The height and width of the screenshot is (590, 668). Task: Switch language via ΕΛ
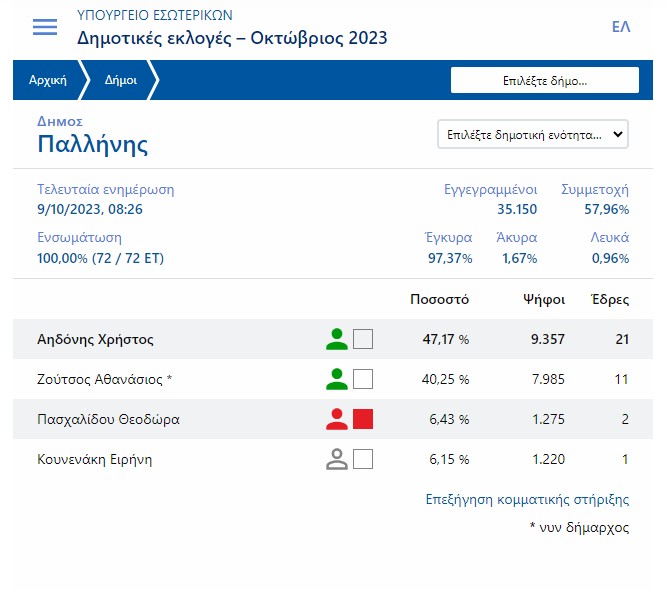(621, 27)
